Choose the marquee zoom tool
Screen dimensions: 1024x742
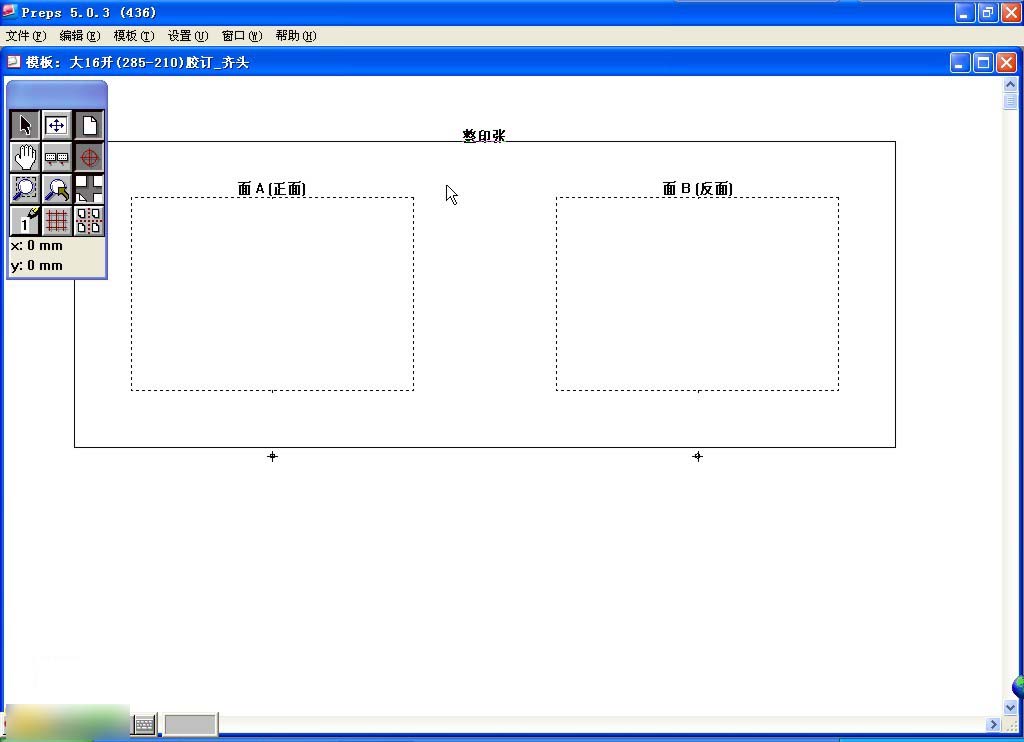tap(25, 189)
